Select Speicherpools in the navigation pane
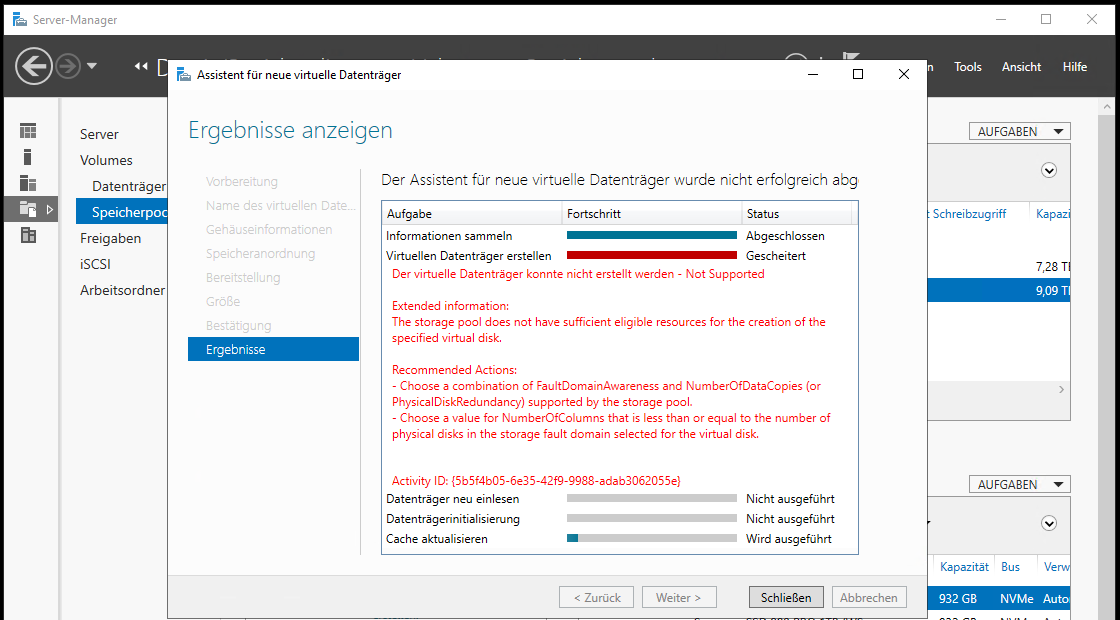The image size is (1120, 620). (x=121, y=212)
